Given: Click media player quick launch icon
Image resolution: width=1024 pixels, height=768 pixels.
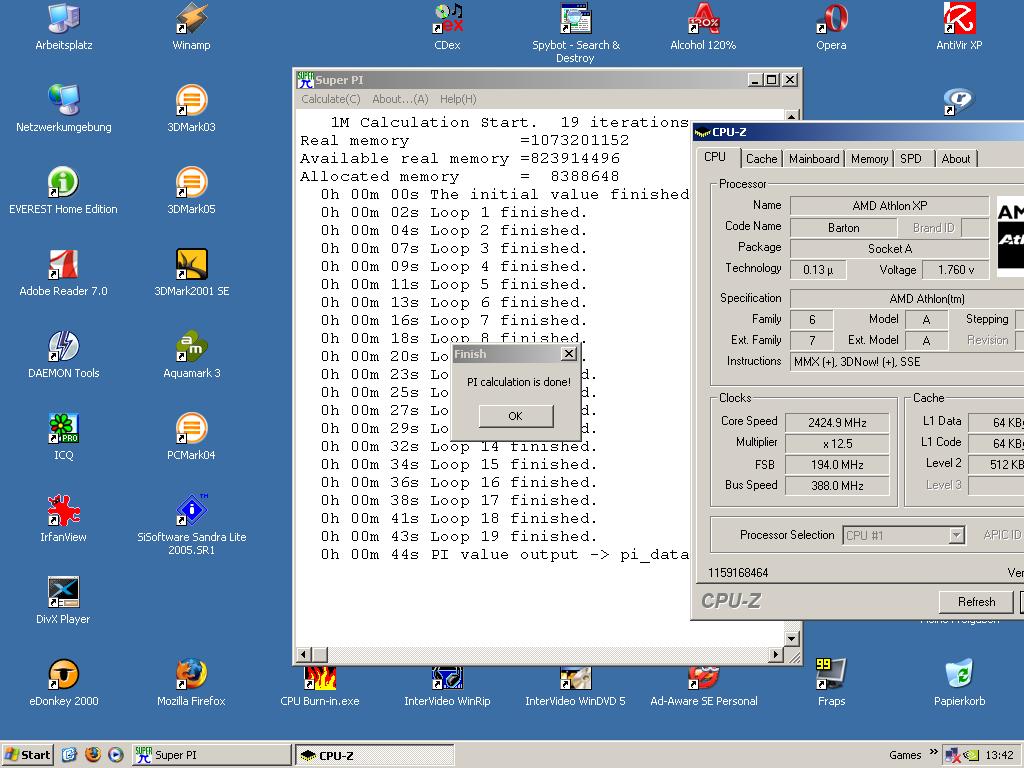Looking at the screenshot, I should click(x=116, y=755).
